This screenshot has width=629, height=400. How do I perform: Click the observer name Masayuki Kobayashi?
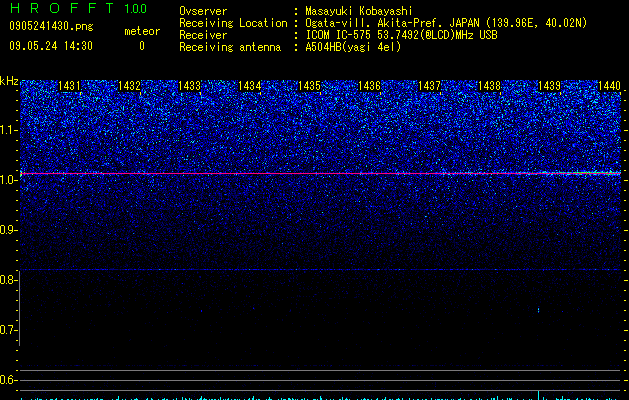tap(359, 11)
